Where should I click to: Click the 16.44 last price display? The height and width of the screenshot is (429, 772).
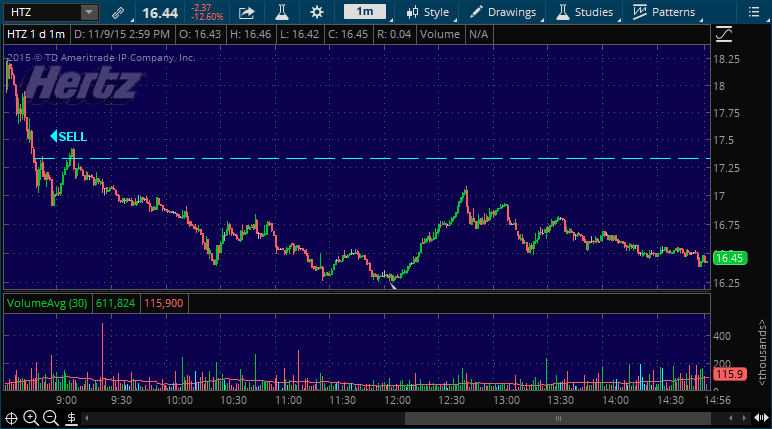point(160,13)
